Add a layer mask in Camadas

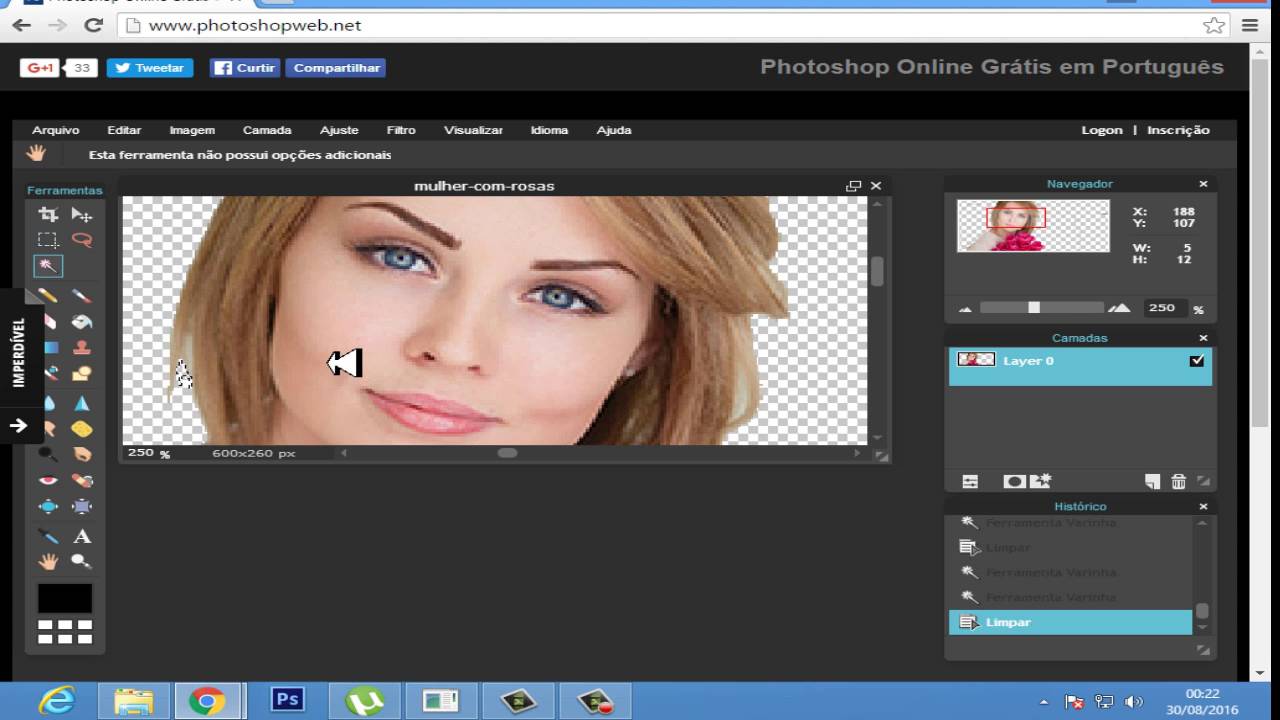(x=1014, y=482)
